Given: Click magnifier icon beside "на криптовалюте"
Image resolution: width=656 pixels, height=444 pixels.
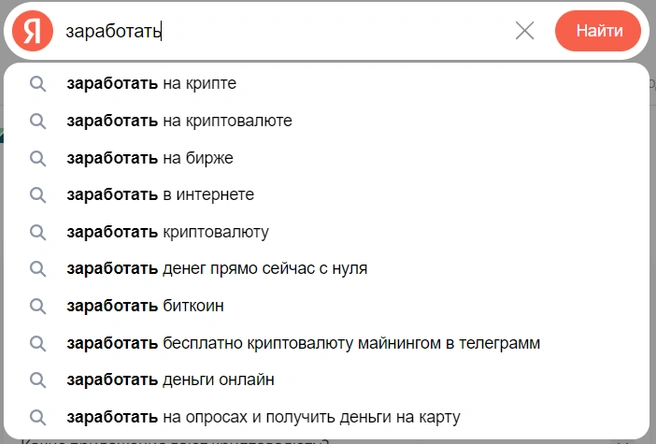Looking at the screenshot, I should [x=38, y=121].
